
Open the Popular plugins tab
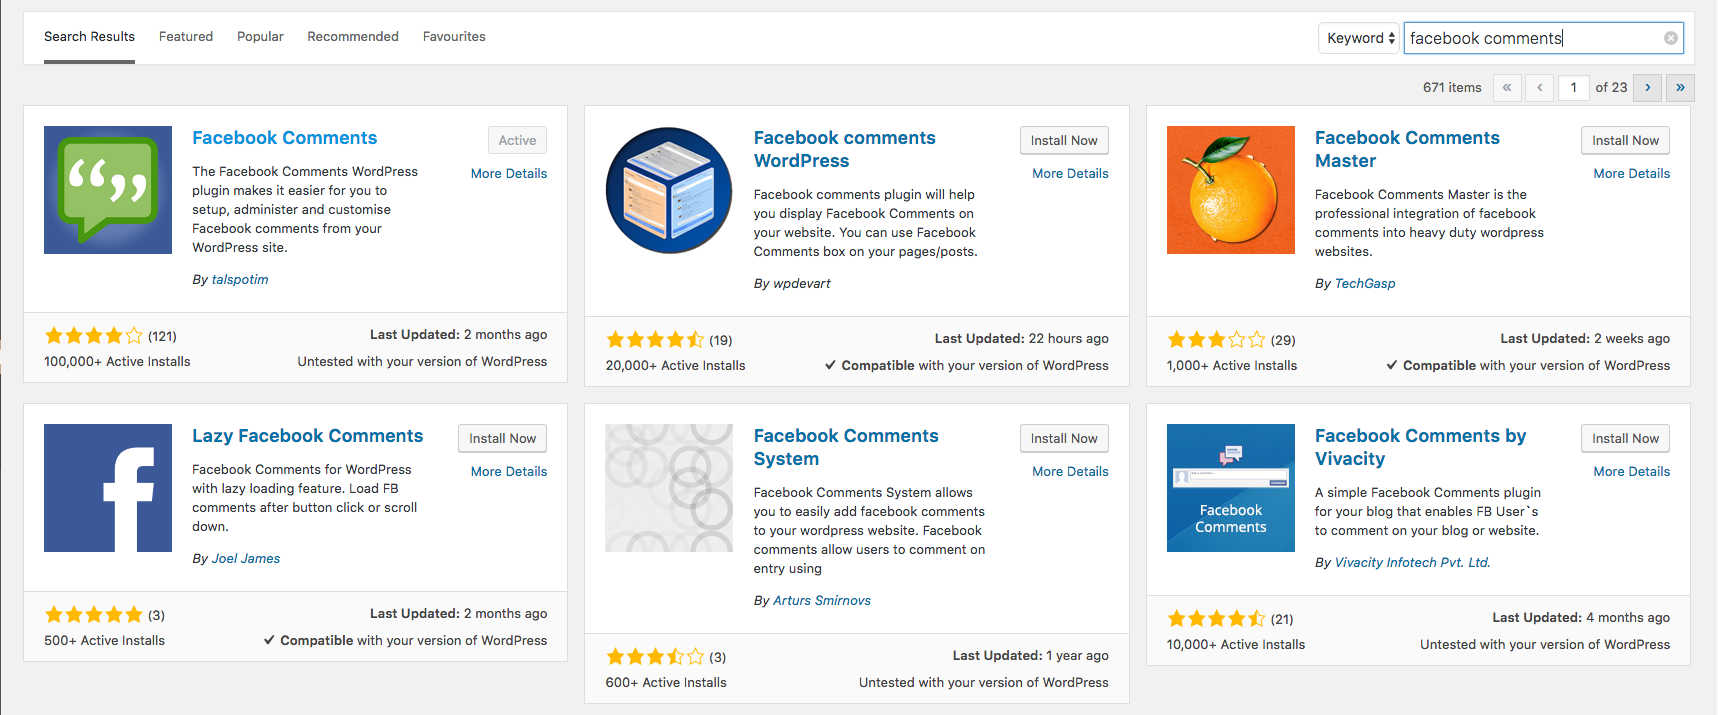coord(260,37)
